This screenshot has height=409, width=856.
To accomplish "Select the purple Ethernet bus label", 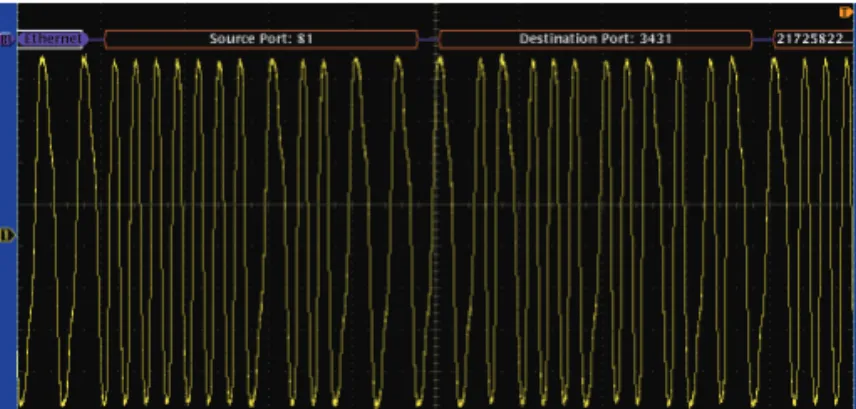I will coord(52,39).
